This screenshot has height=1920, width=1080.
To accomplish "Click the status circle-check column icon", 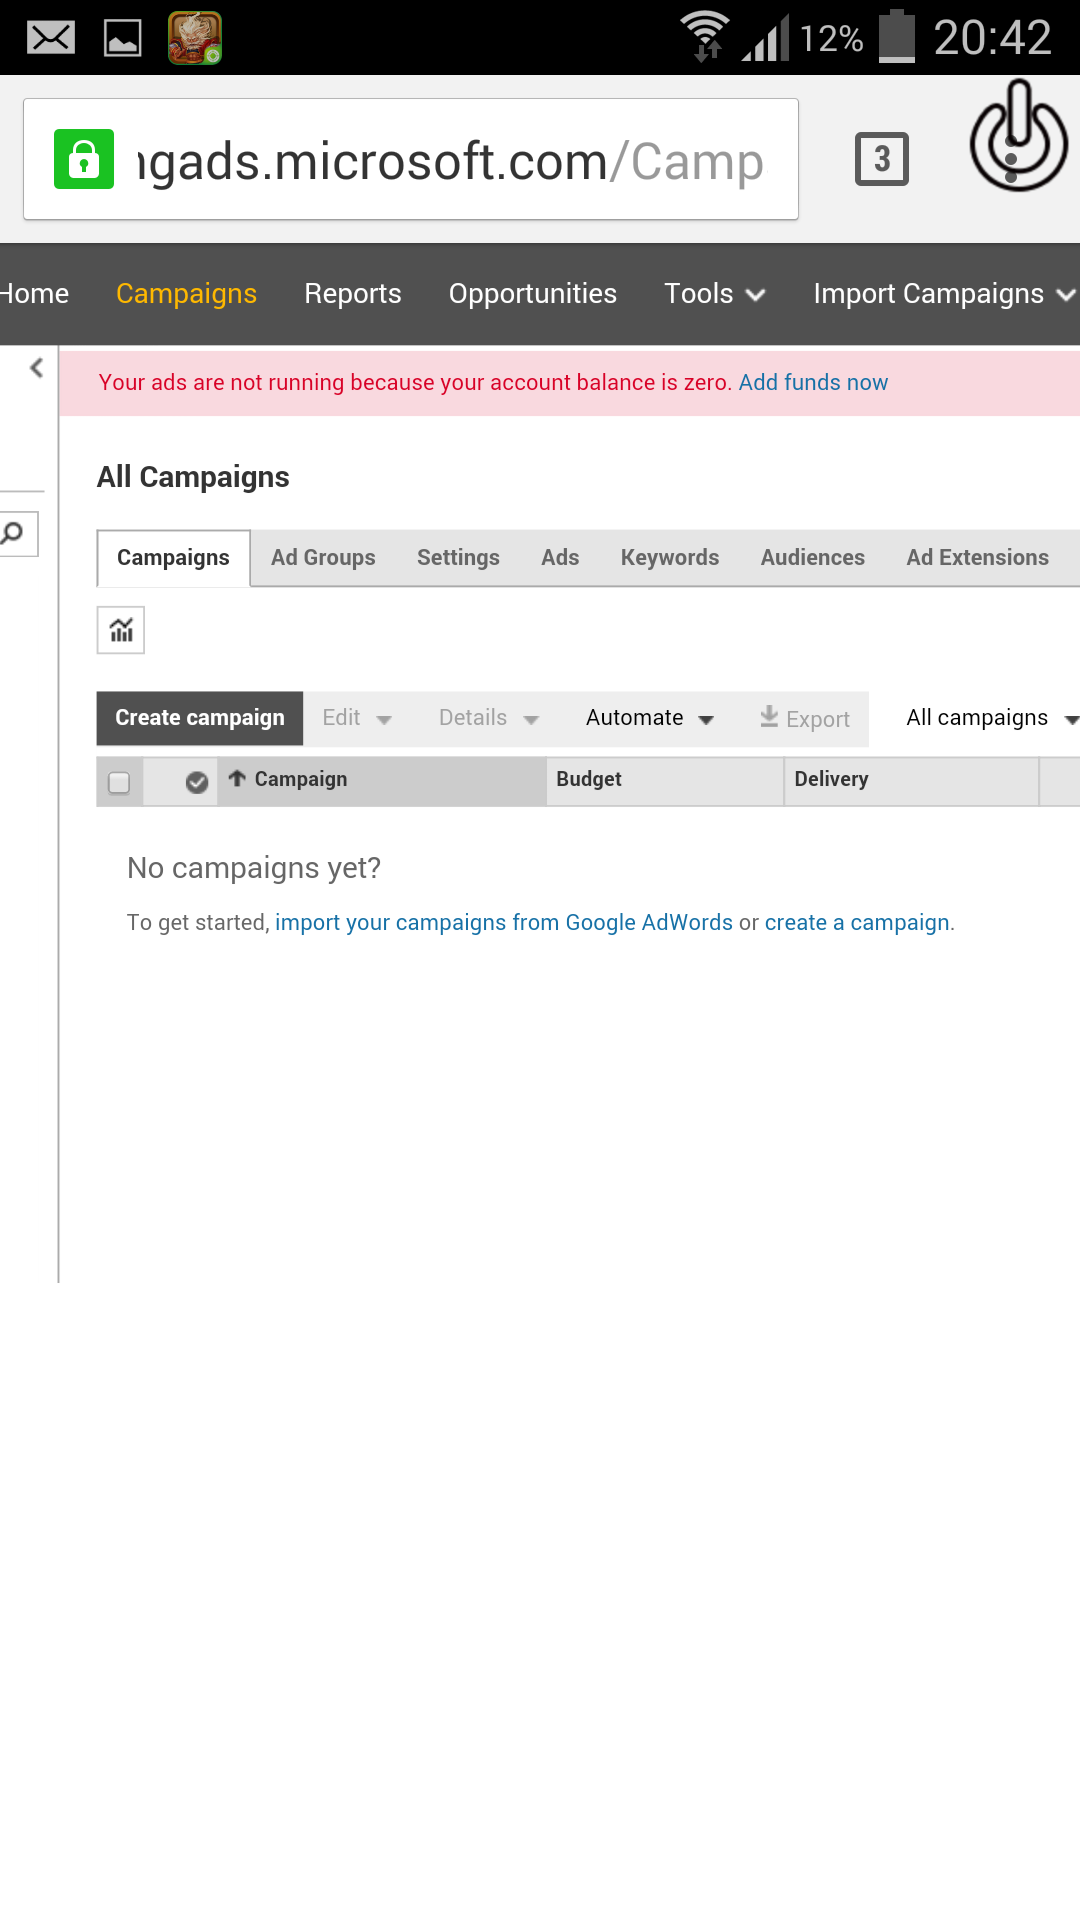I will pyautogui.click(x=197, y=782).
